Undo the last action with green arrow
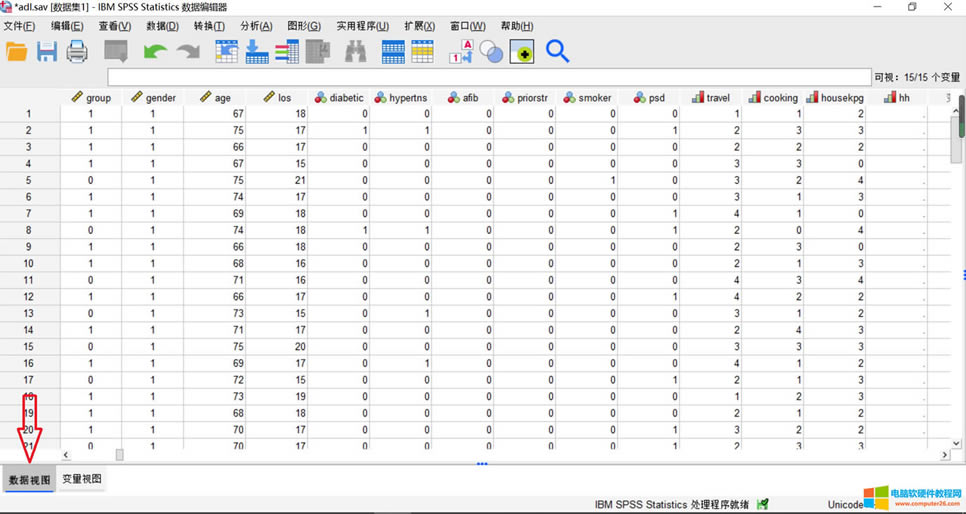This screenshot has height=514, width=966. pyautogui.click(x=155, y=52)
